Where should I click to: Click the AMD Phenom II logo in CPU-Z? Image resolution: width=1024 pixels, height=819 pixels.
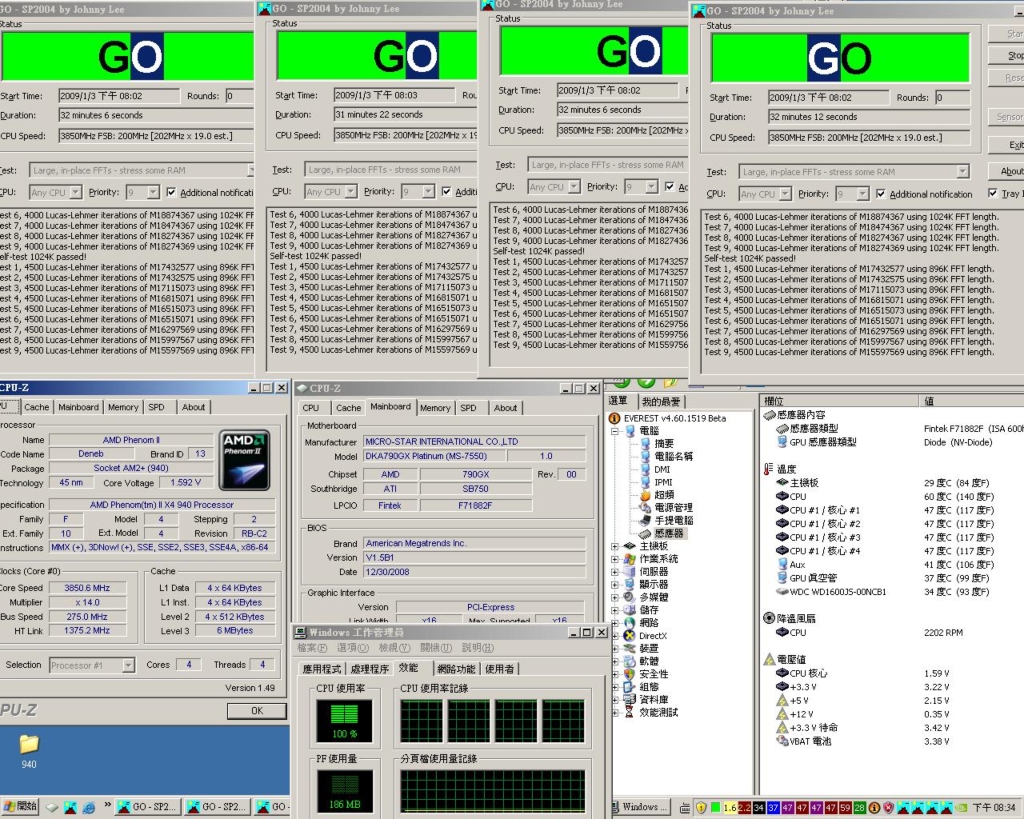(x=245, y=460)
